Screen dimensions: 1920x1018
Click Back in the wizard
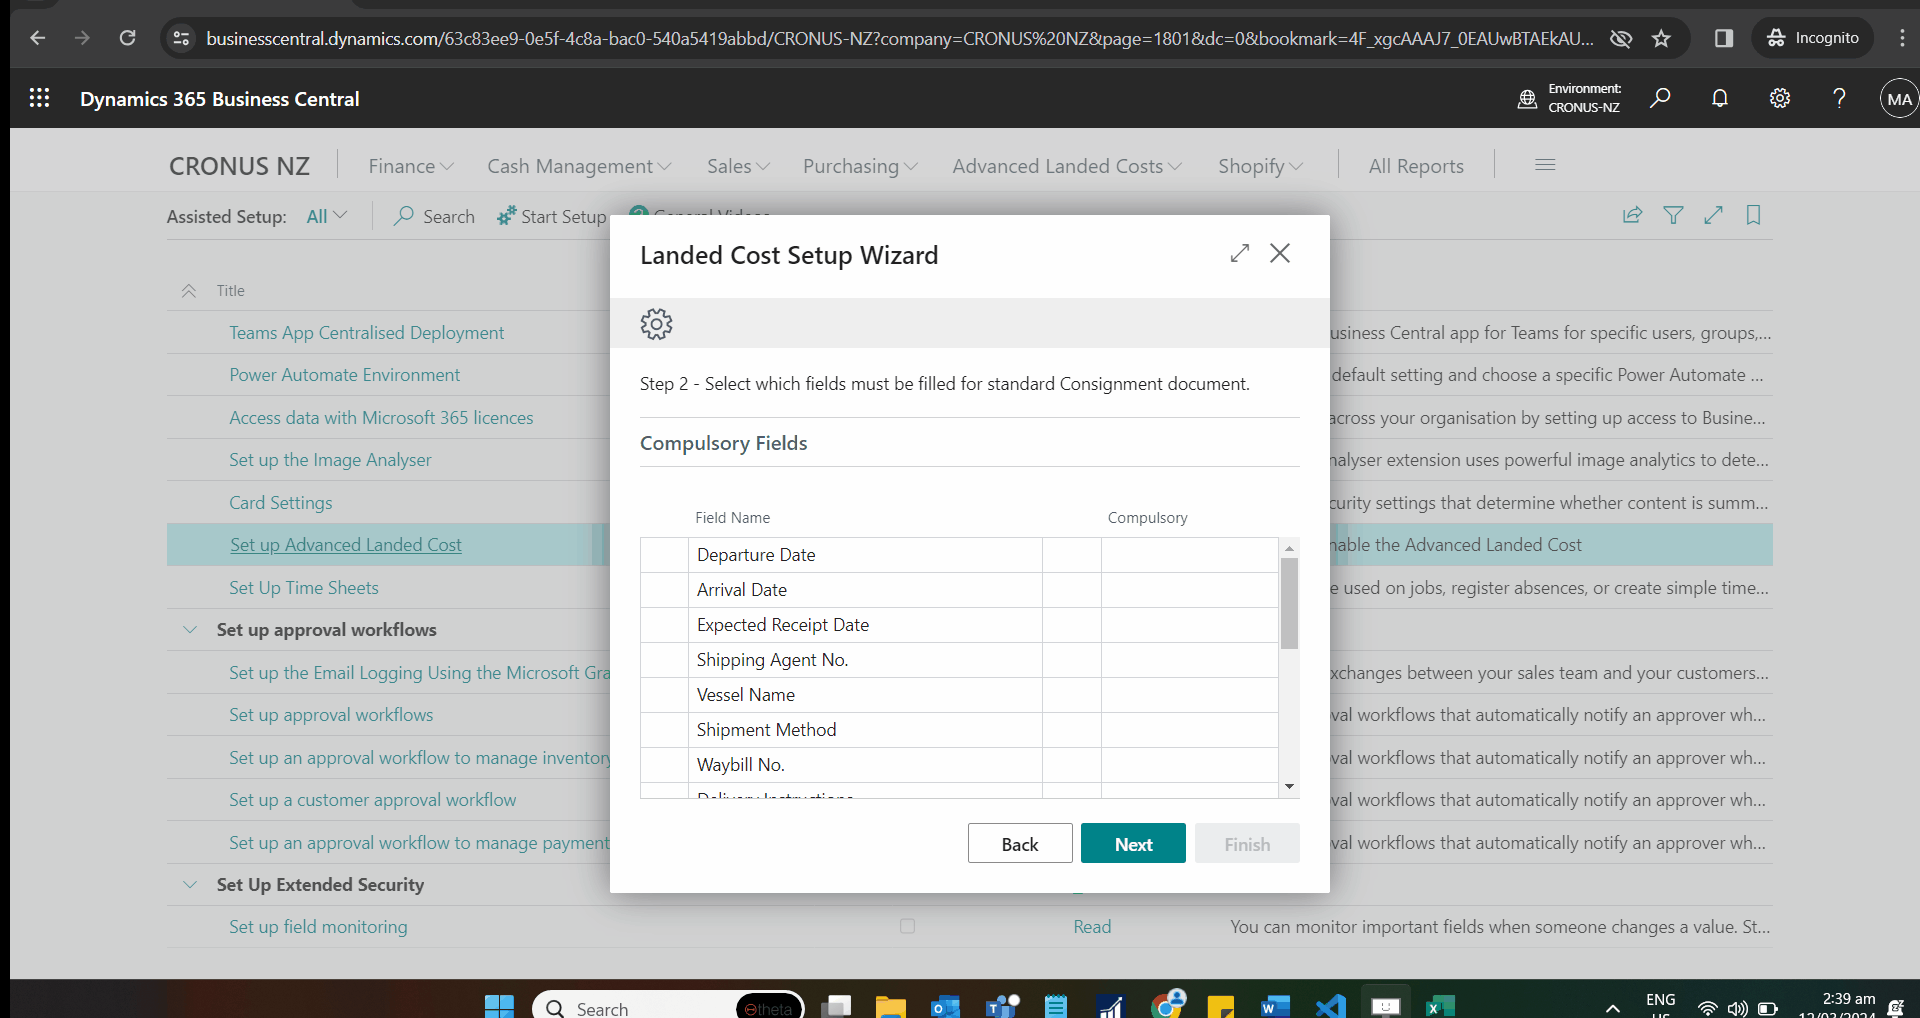(1020, 843)
